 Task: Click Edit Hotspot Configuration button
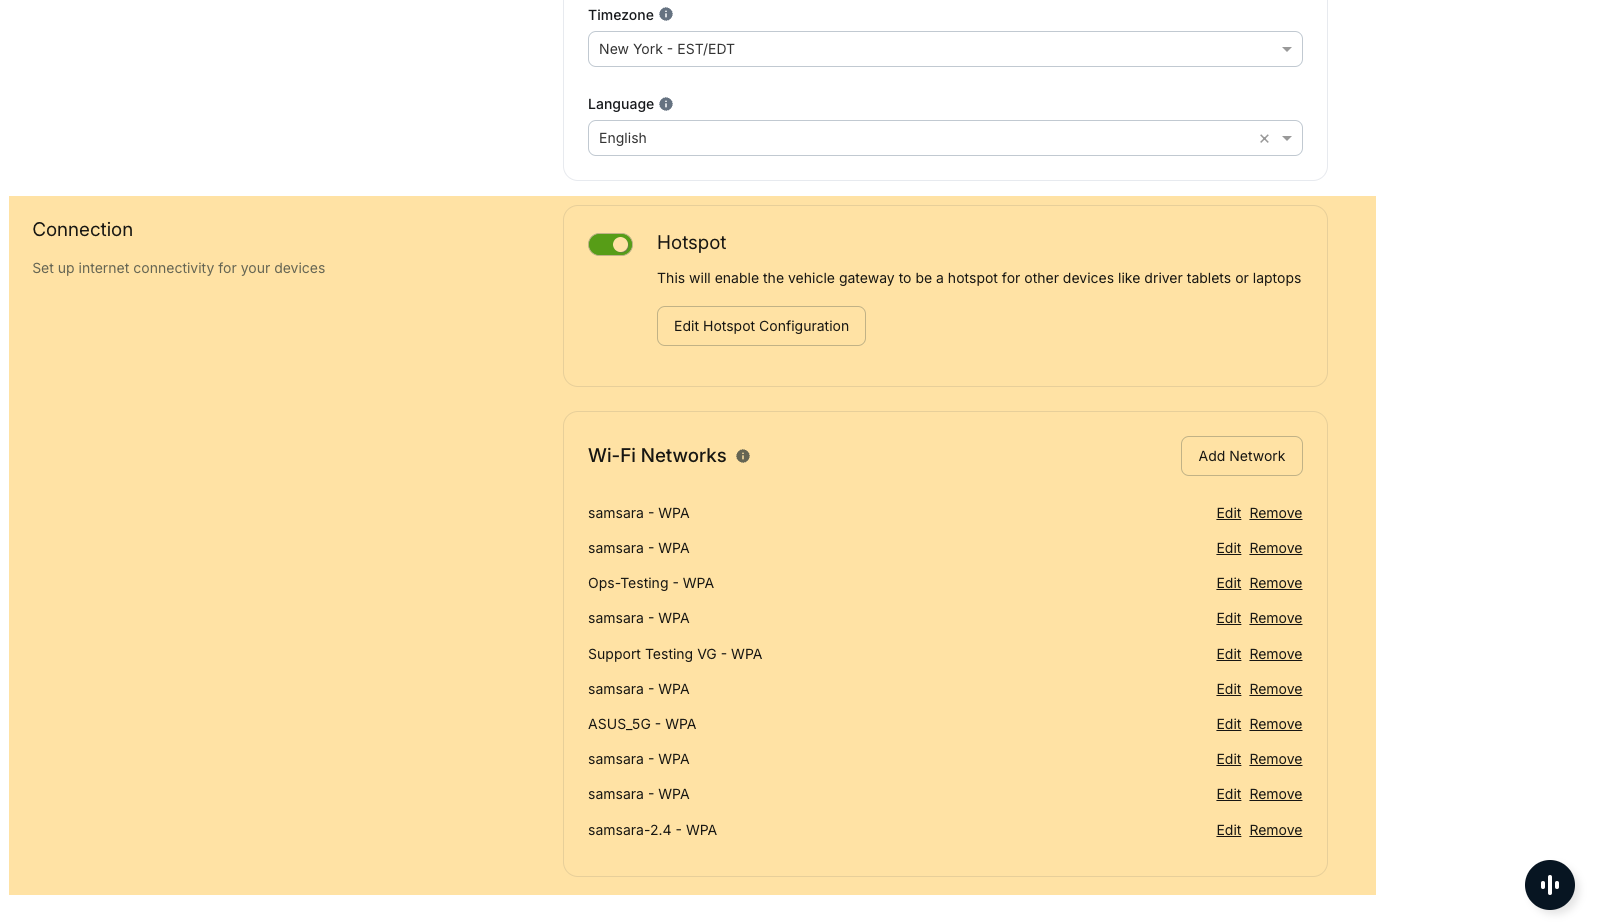(761, 326)
